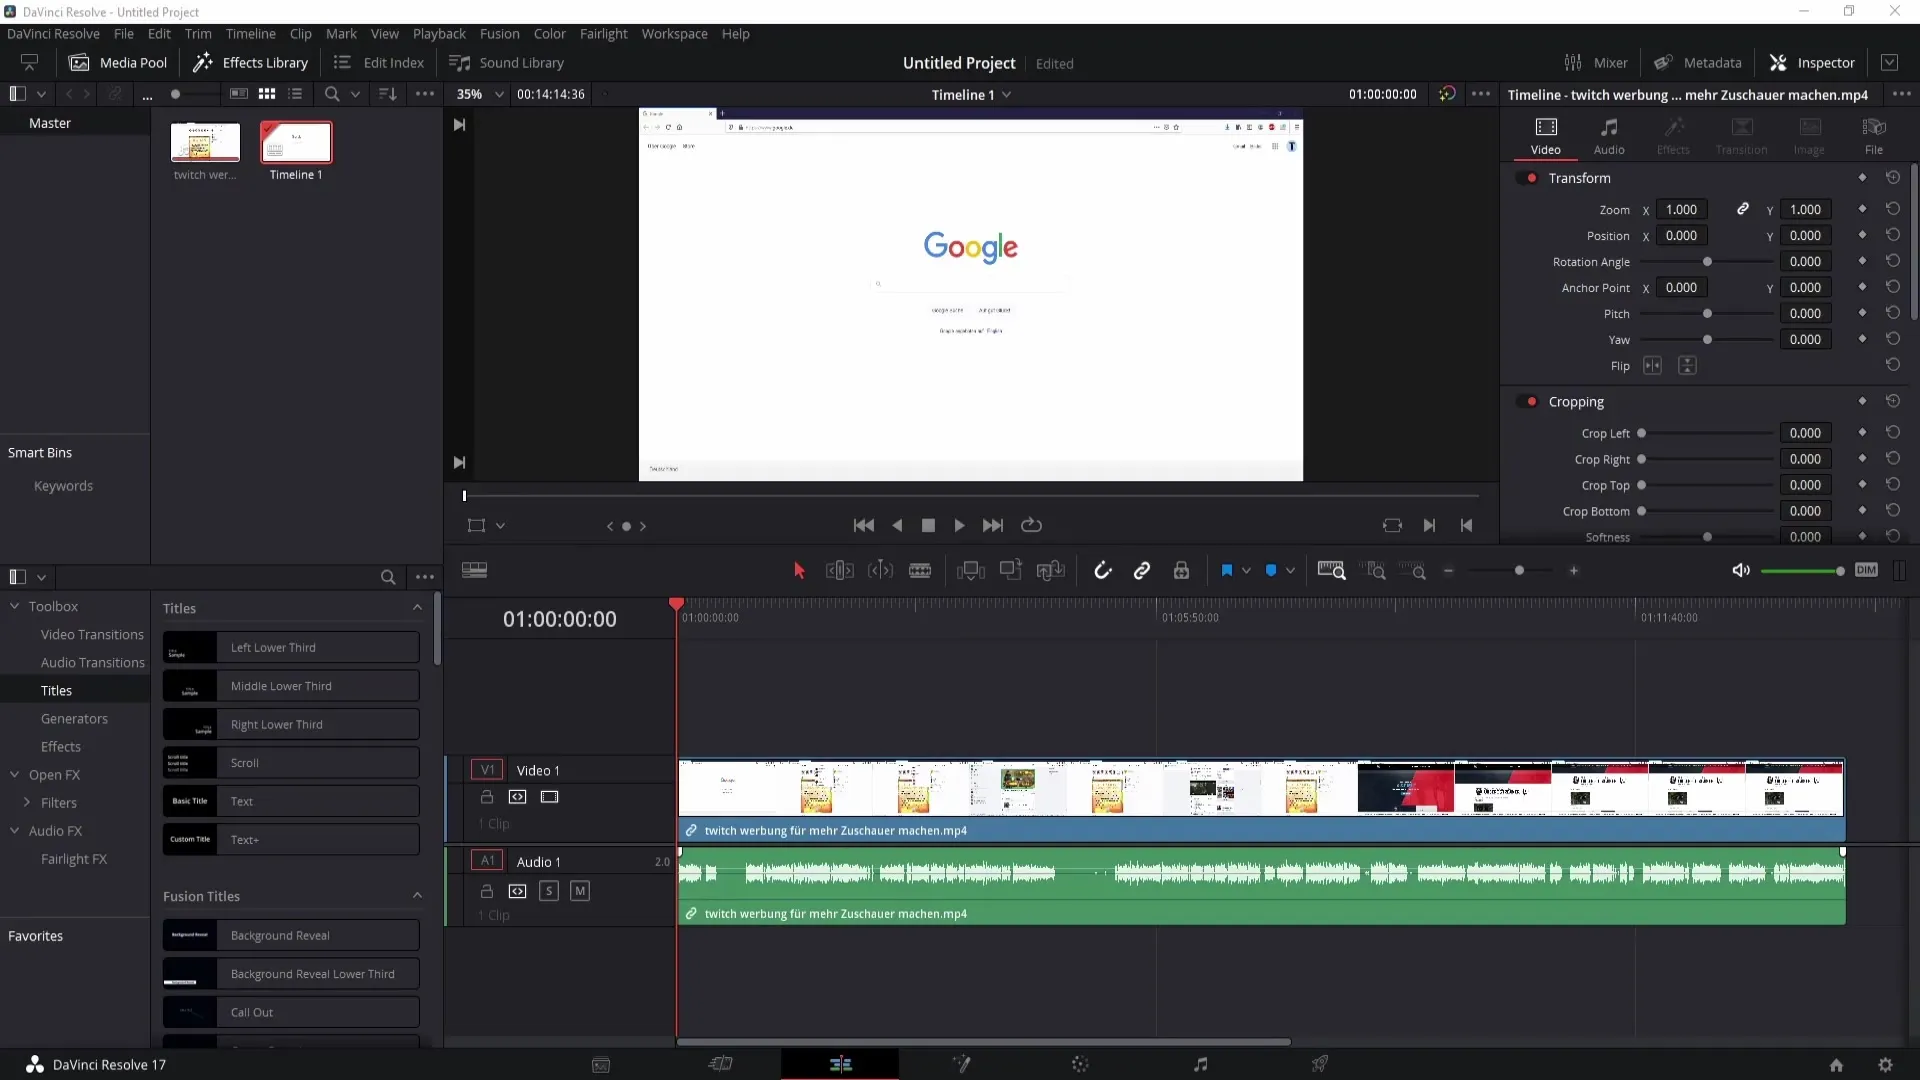This screenshot has width=1920, height=1080.
Task: Click the Loop playback icon in transport
Action: click(1031, 525)
